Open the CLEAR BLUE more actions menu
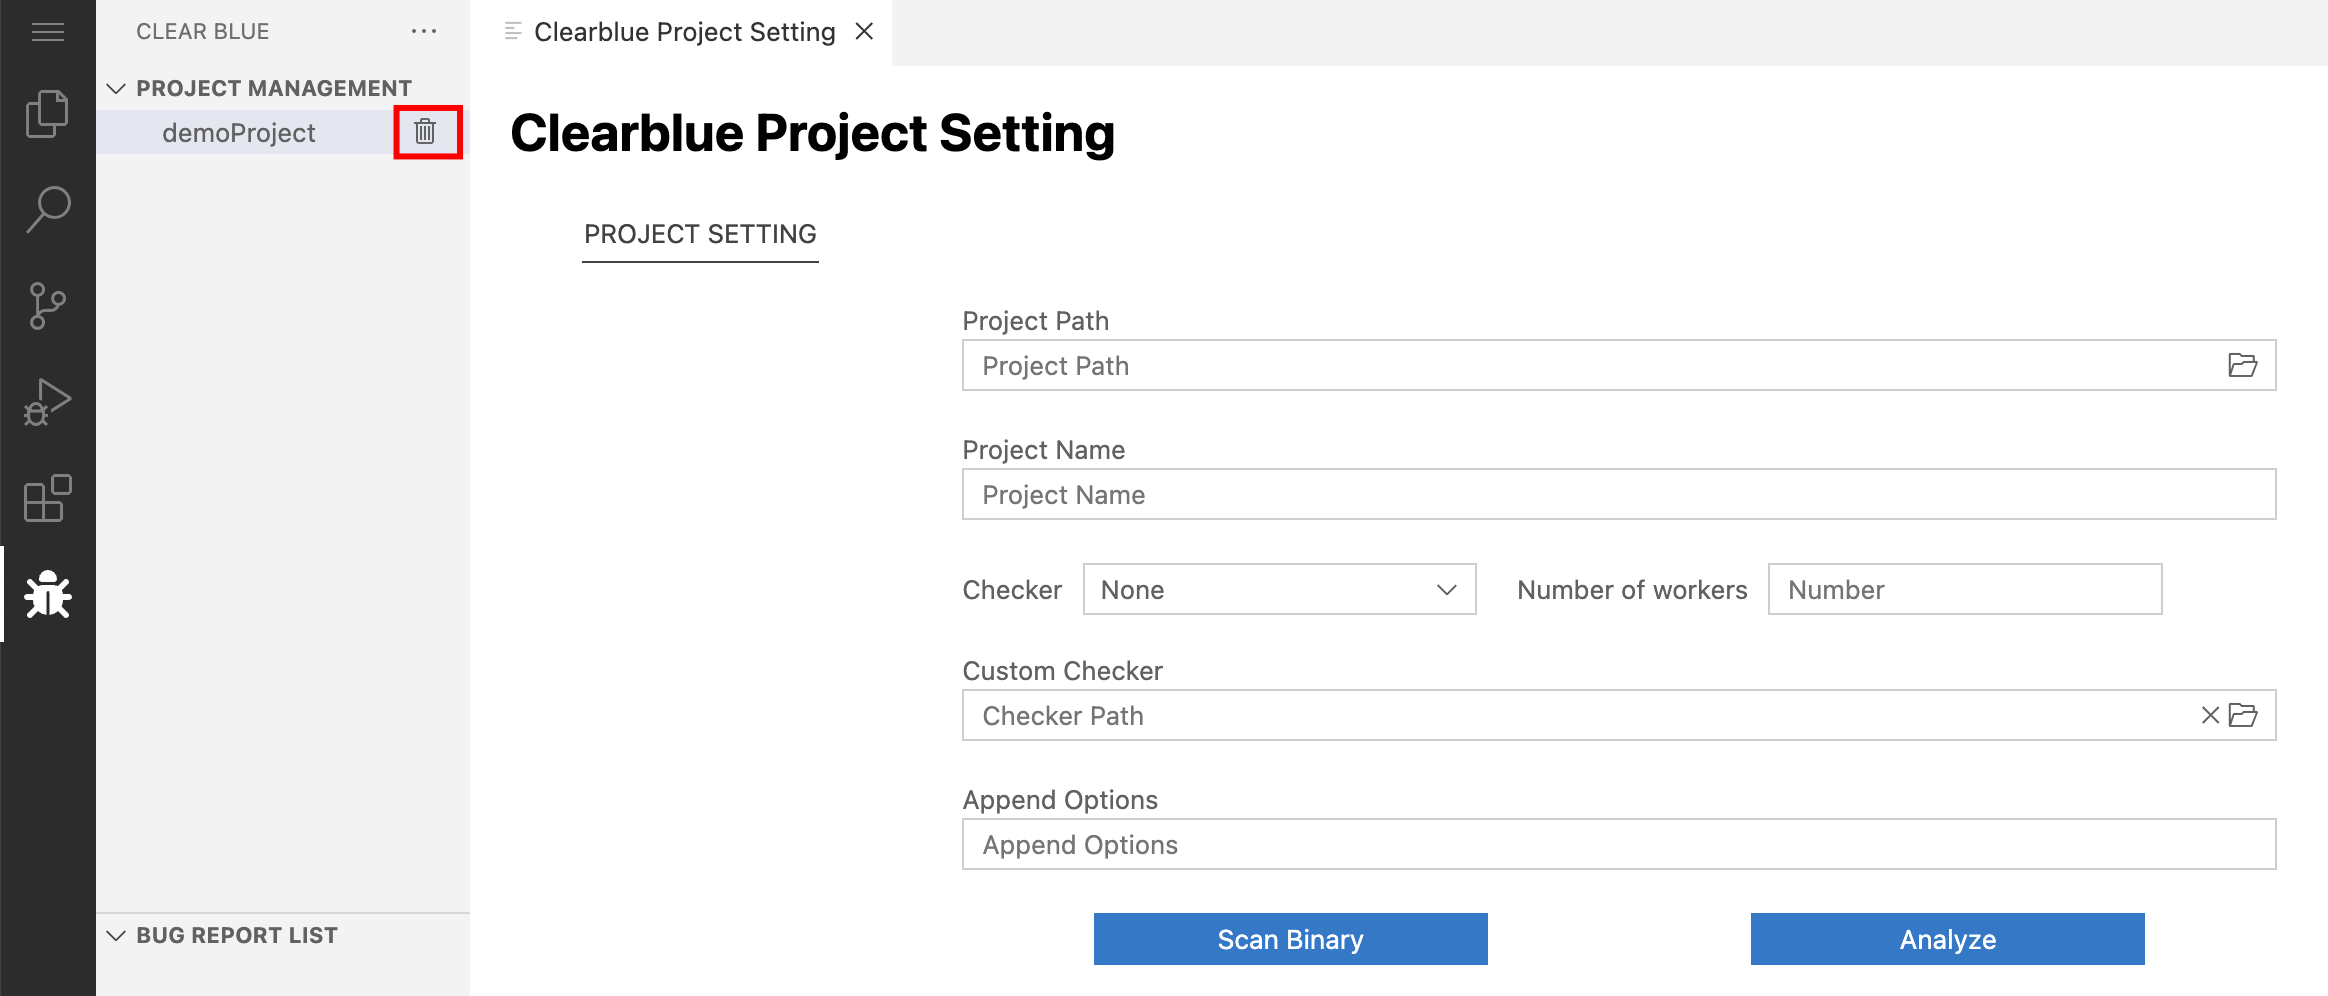2328x996 pixels. [x=424, y=31]
